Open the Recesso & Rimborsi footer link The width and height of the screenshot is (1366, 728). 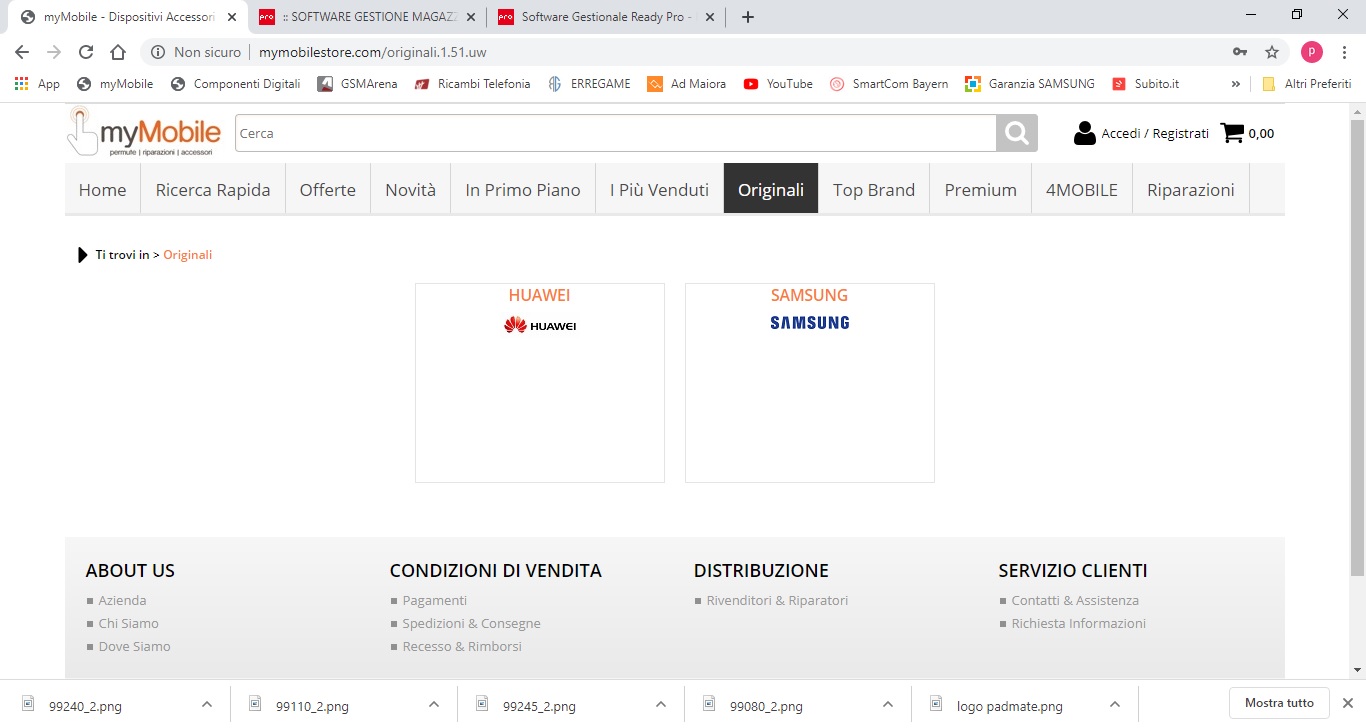tap(462, 646)
